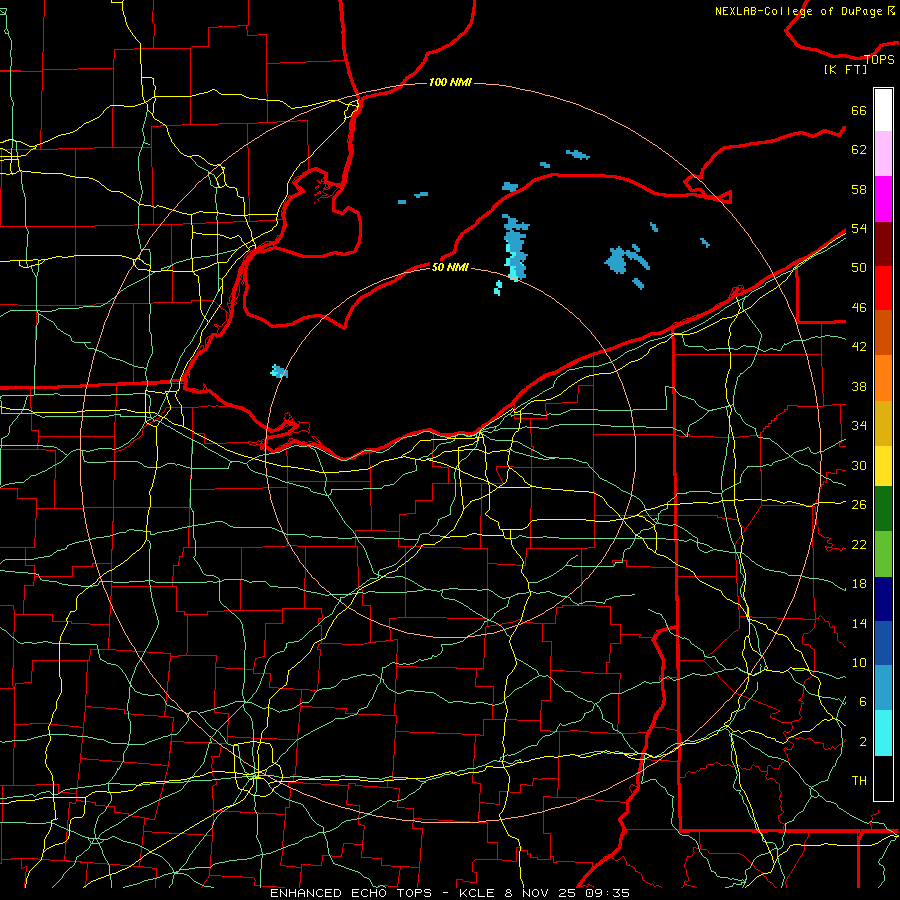Click the "100 NMI" range ring label

pos(450,83)
